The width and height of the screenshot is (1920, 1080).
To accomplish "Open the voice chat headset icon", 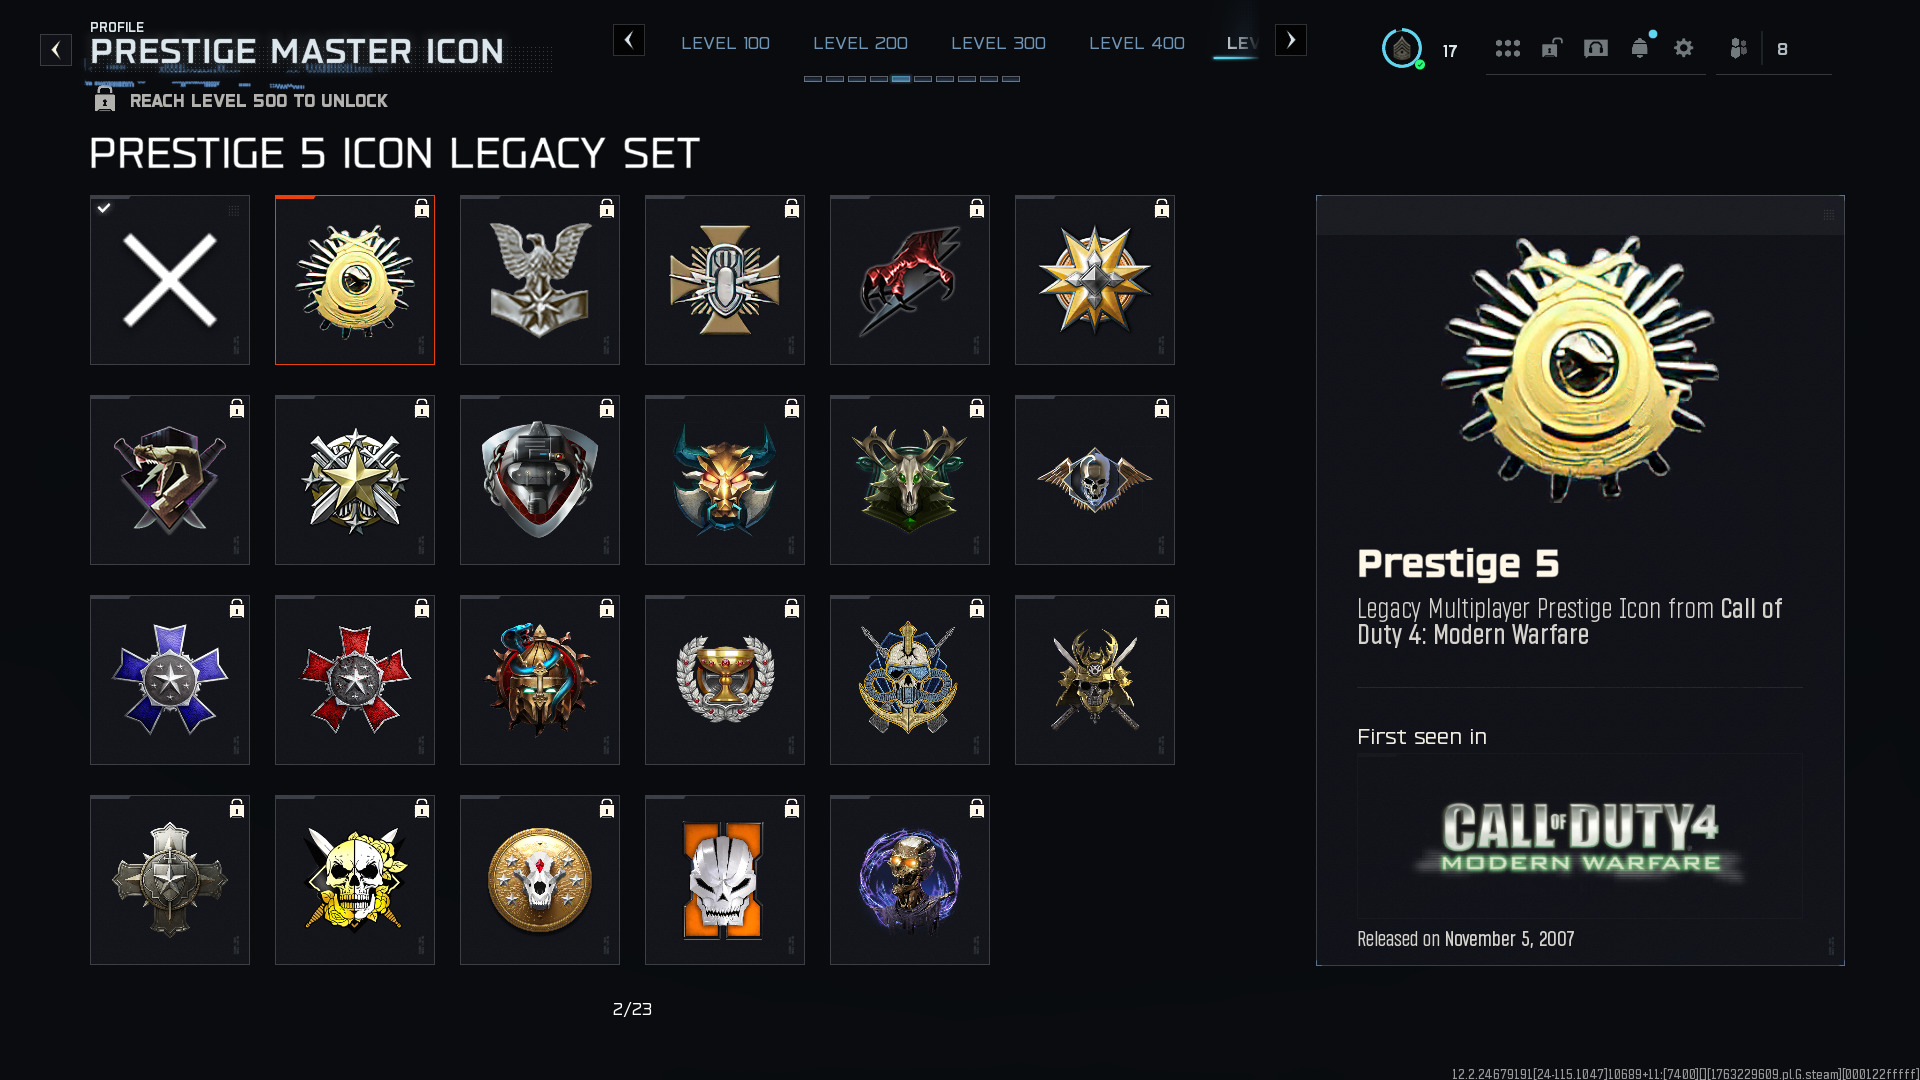I will click(1596, 48).
